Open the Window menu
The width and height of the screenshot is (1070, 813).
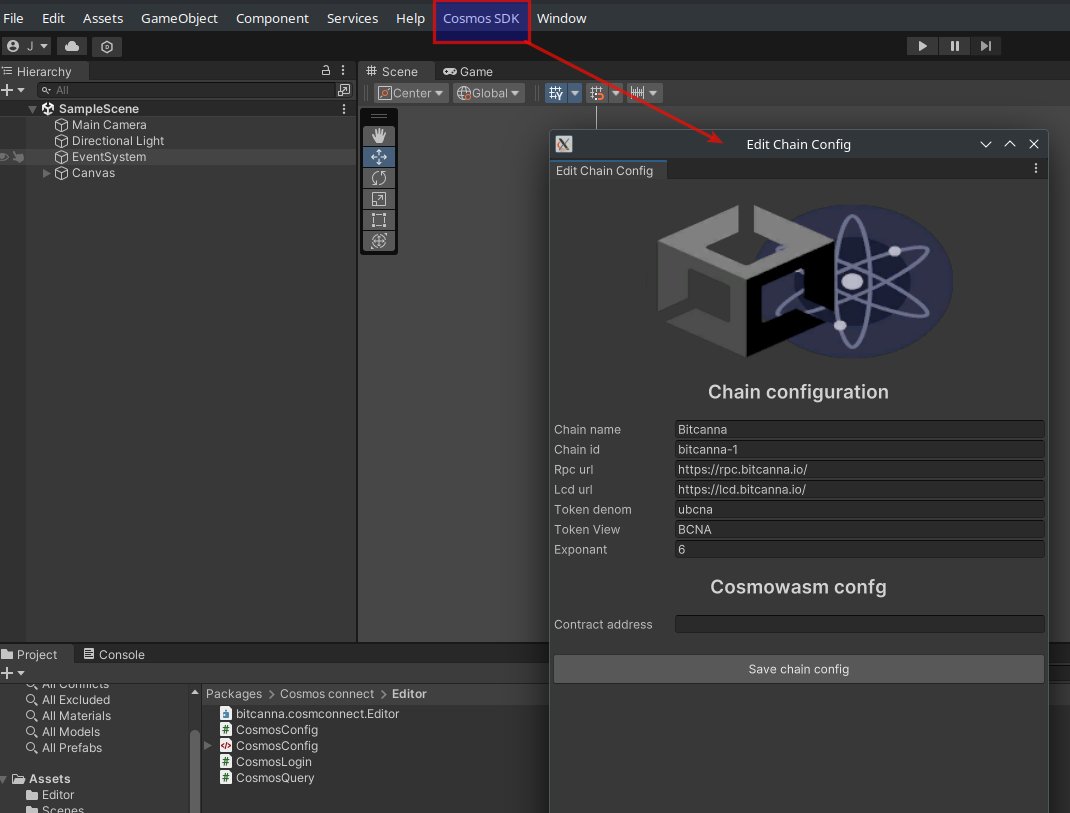point(562,18)
